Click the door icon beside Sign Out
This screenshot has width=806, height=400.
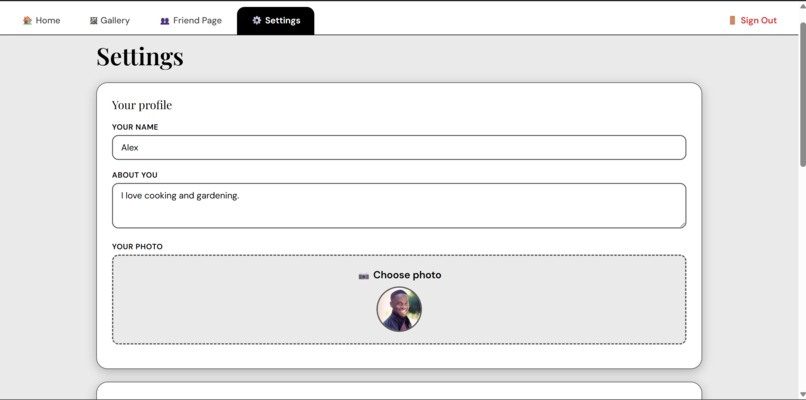click(732, 21)
